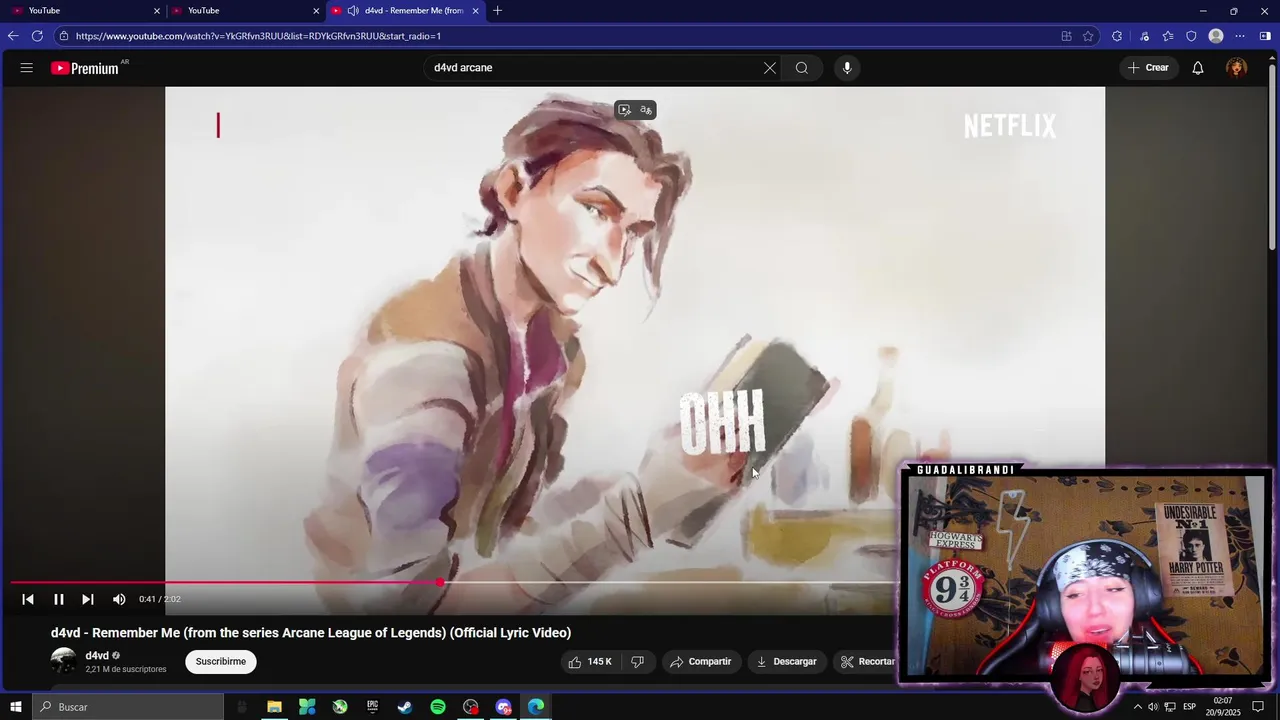
Task: Open the Windows notification center
Action: click(x=1258, y=707)
